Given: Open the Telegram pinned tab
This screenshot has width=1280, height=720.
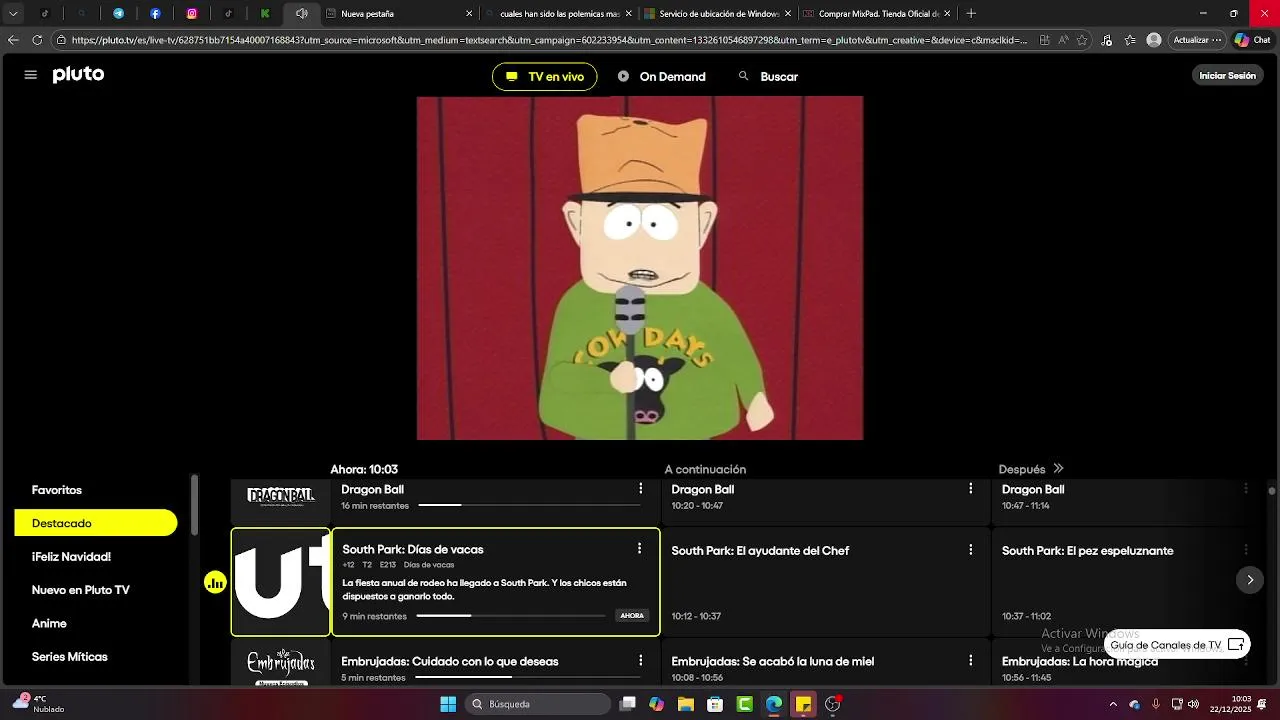Looking at the screenshot, I should [118, 14].
